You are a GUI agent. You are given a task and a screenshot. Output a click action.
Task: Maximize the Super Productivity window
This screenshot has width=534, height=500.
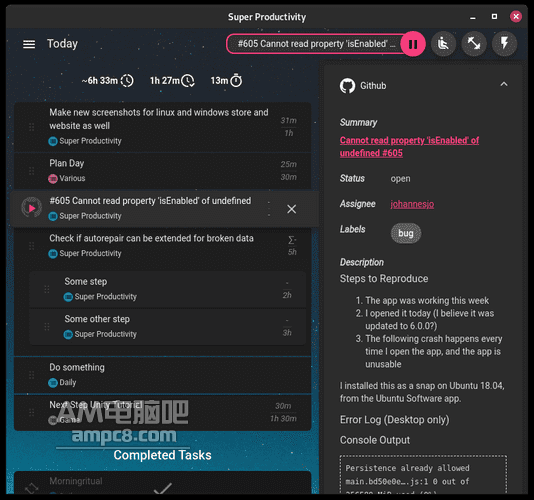point(494,16)
